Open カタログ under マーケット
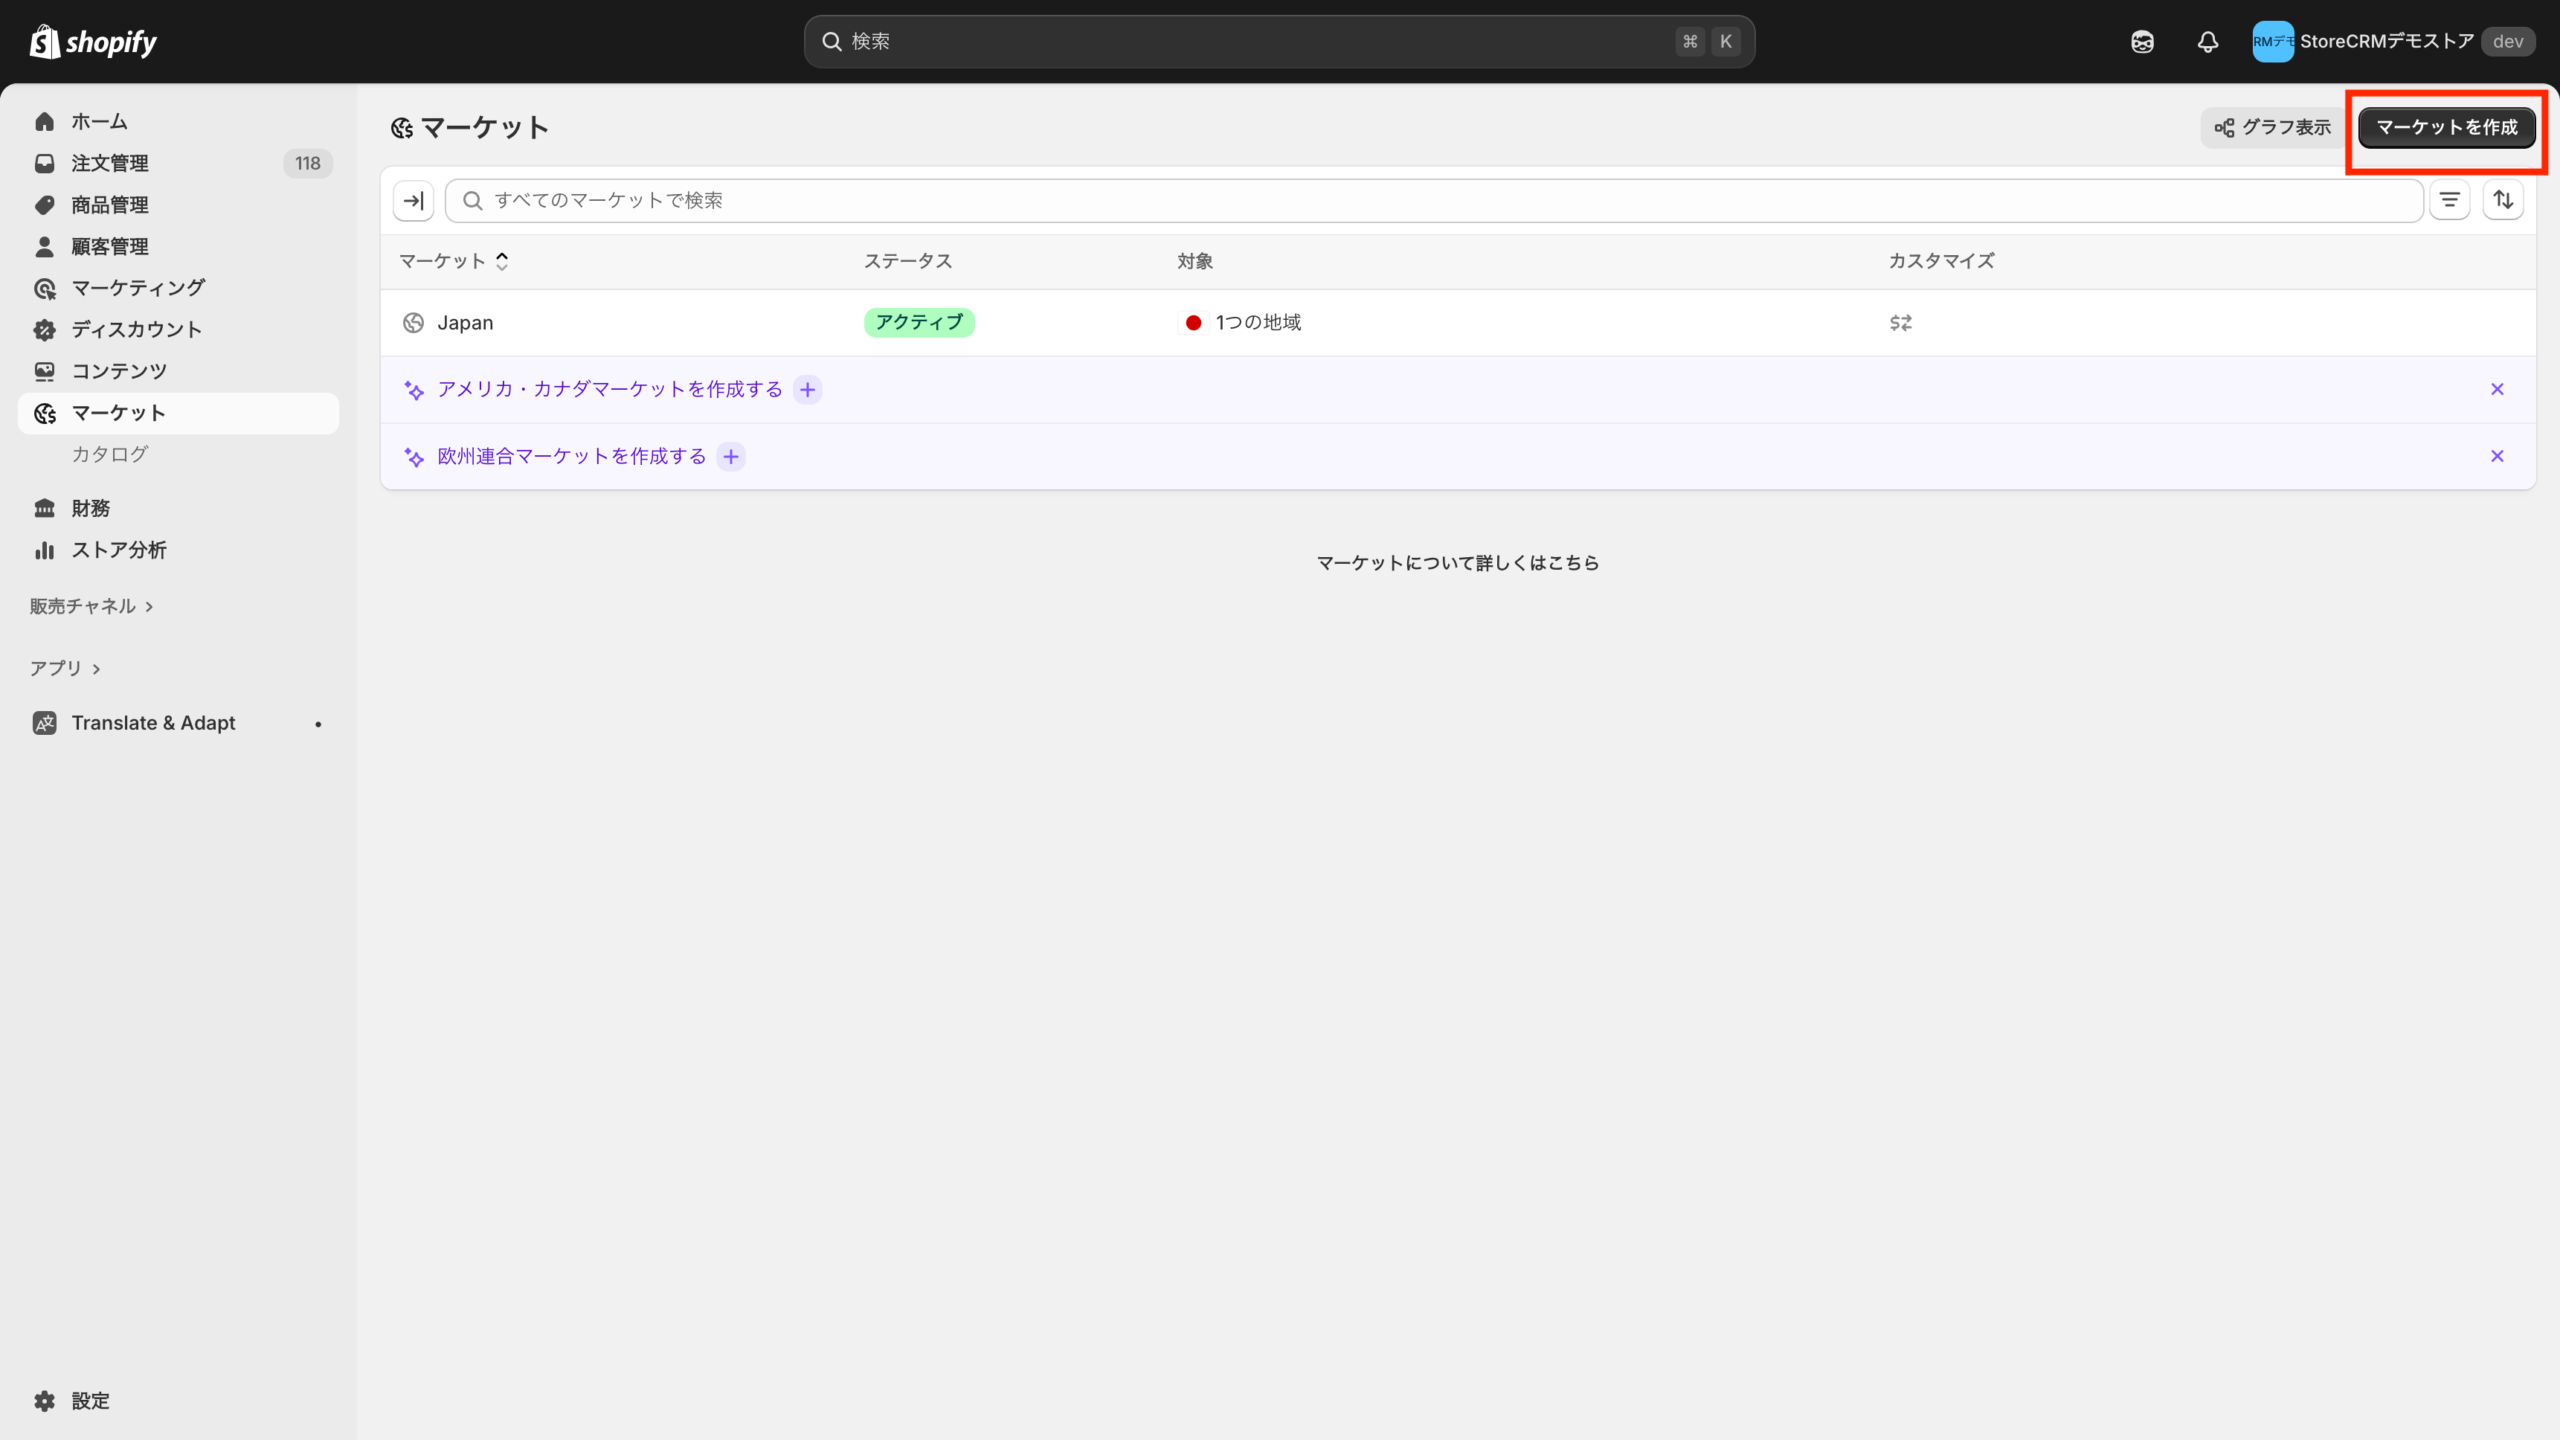 click(110, 454)
